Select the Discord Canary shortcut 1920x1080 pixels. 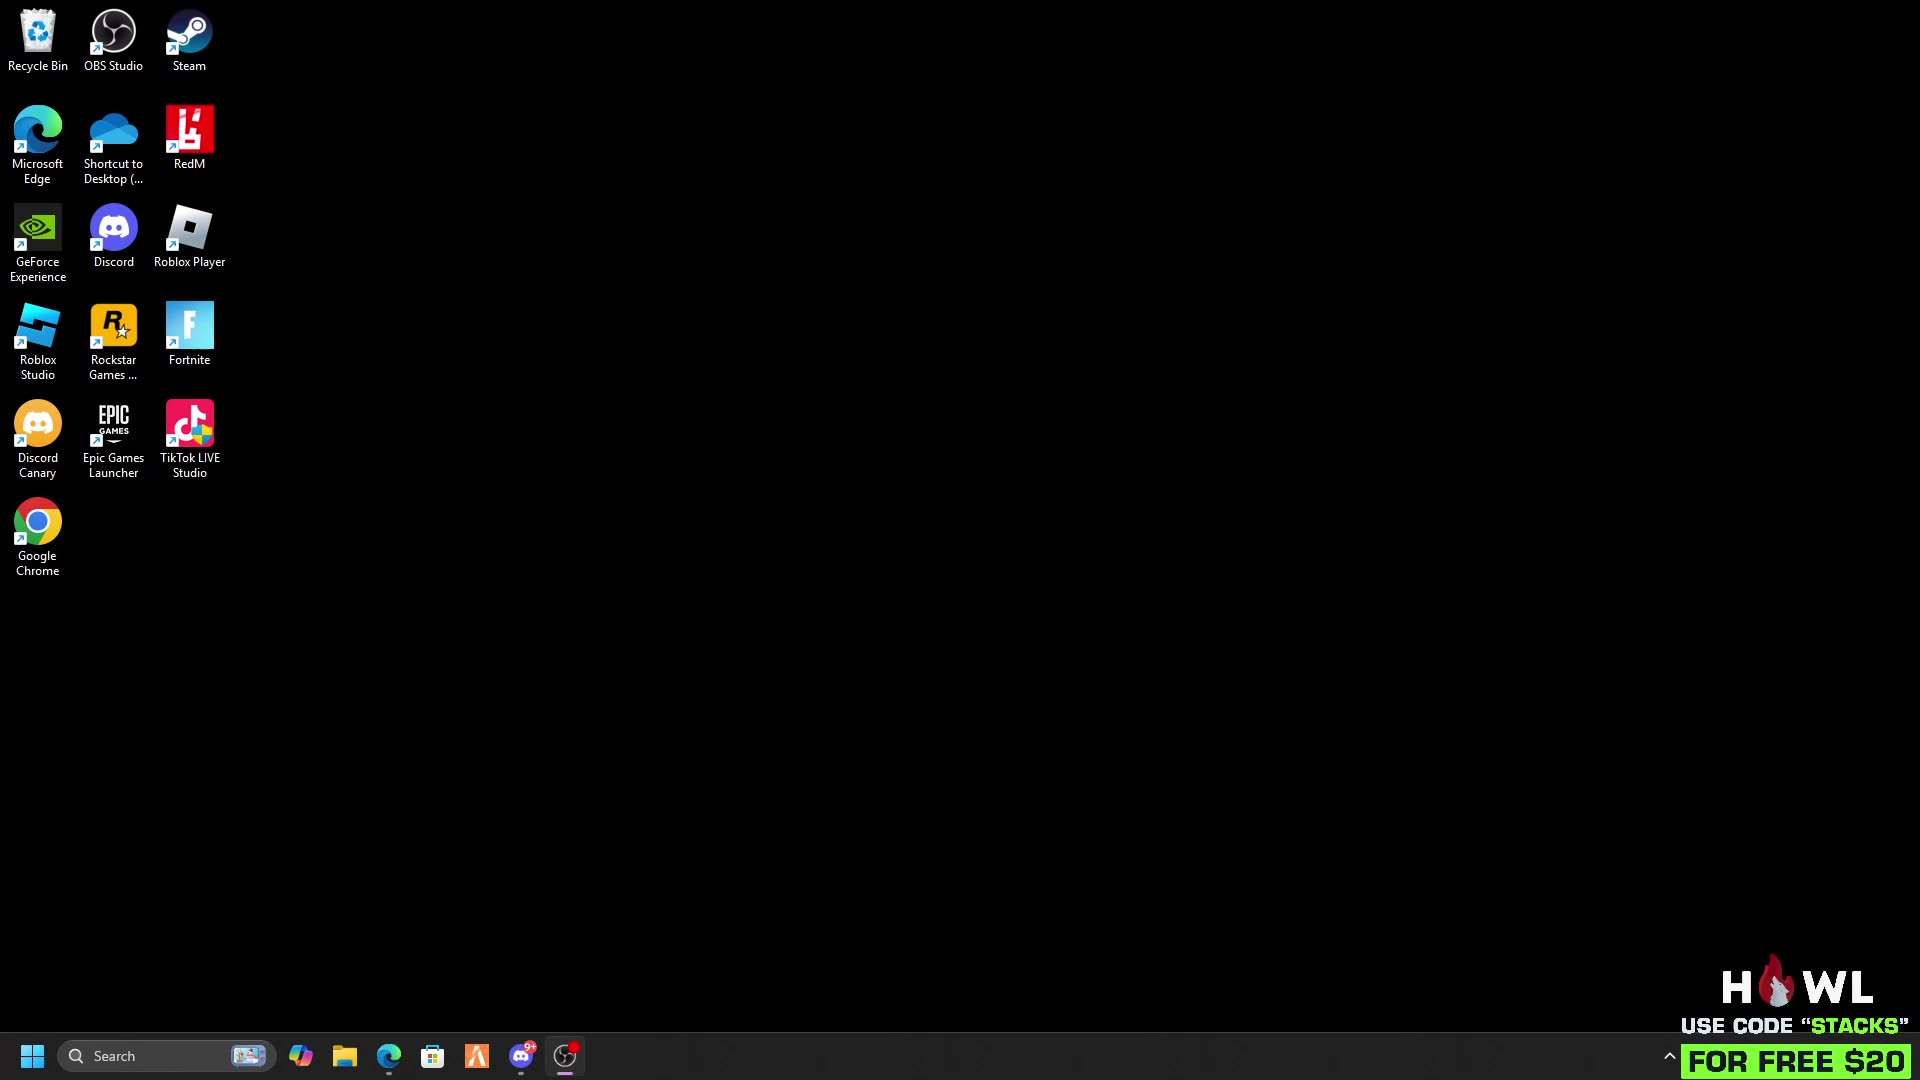(37, 424)
